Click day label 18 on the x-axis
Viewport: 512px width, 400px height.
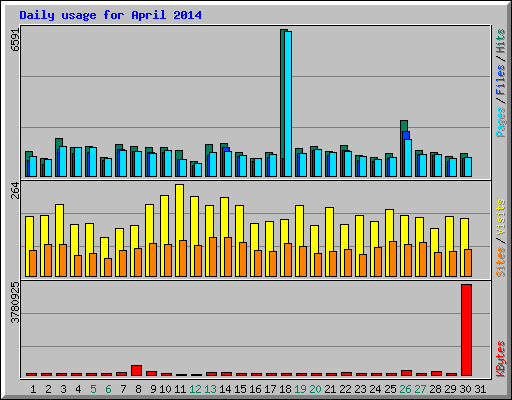[285, 389]
